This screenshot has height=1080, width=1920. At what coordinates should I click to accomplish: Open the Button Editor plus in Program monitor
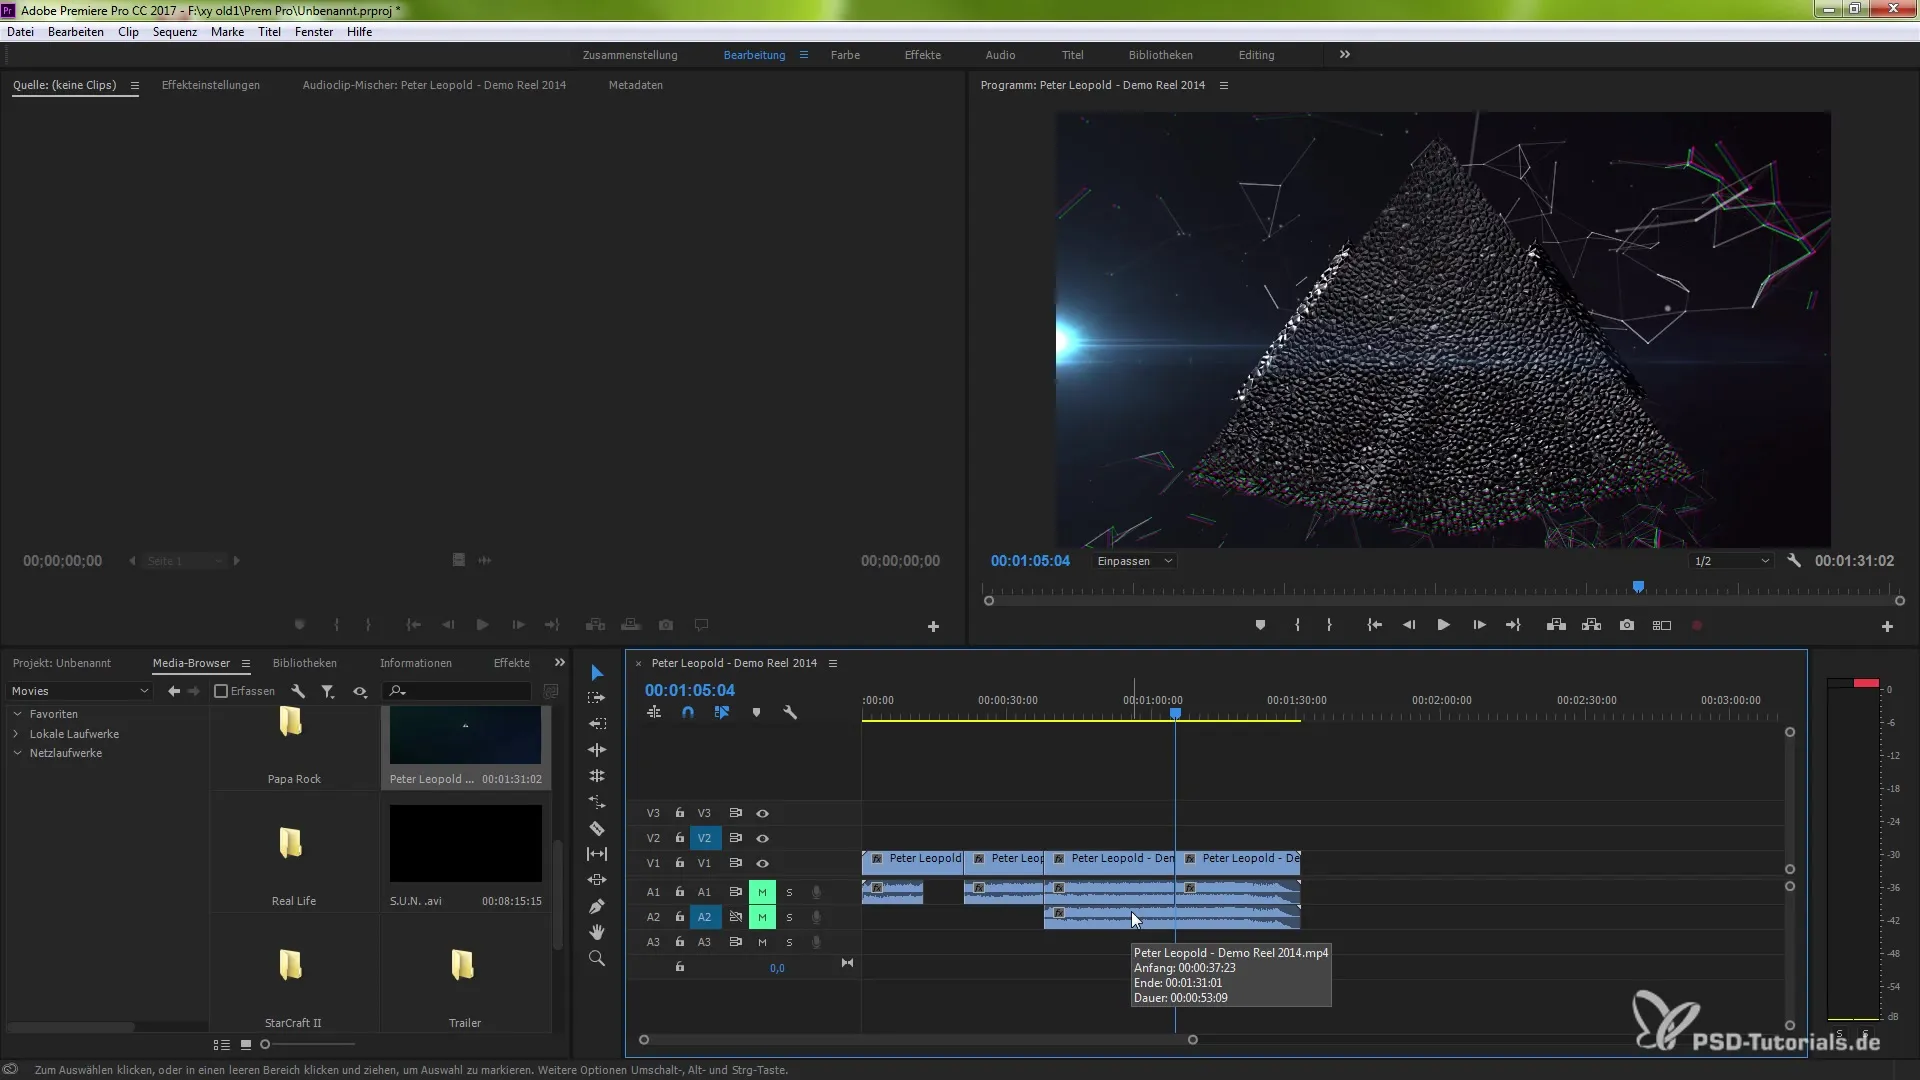pyautogui.click(x=1887, y=626)
